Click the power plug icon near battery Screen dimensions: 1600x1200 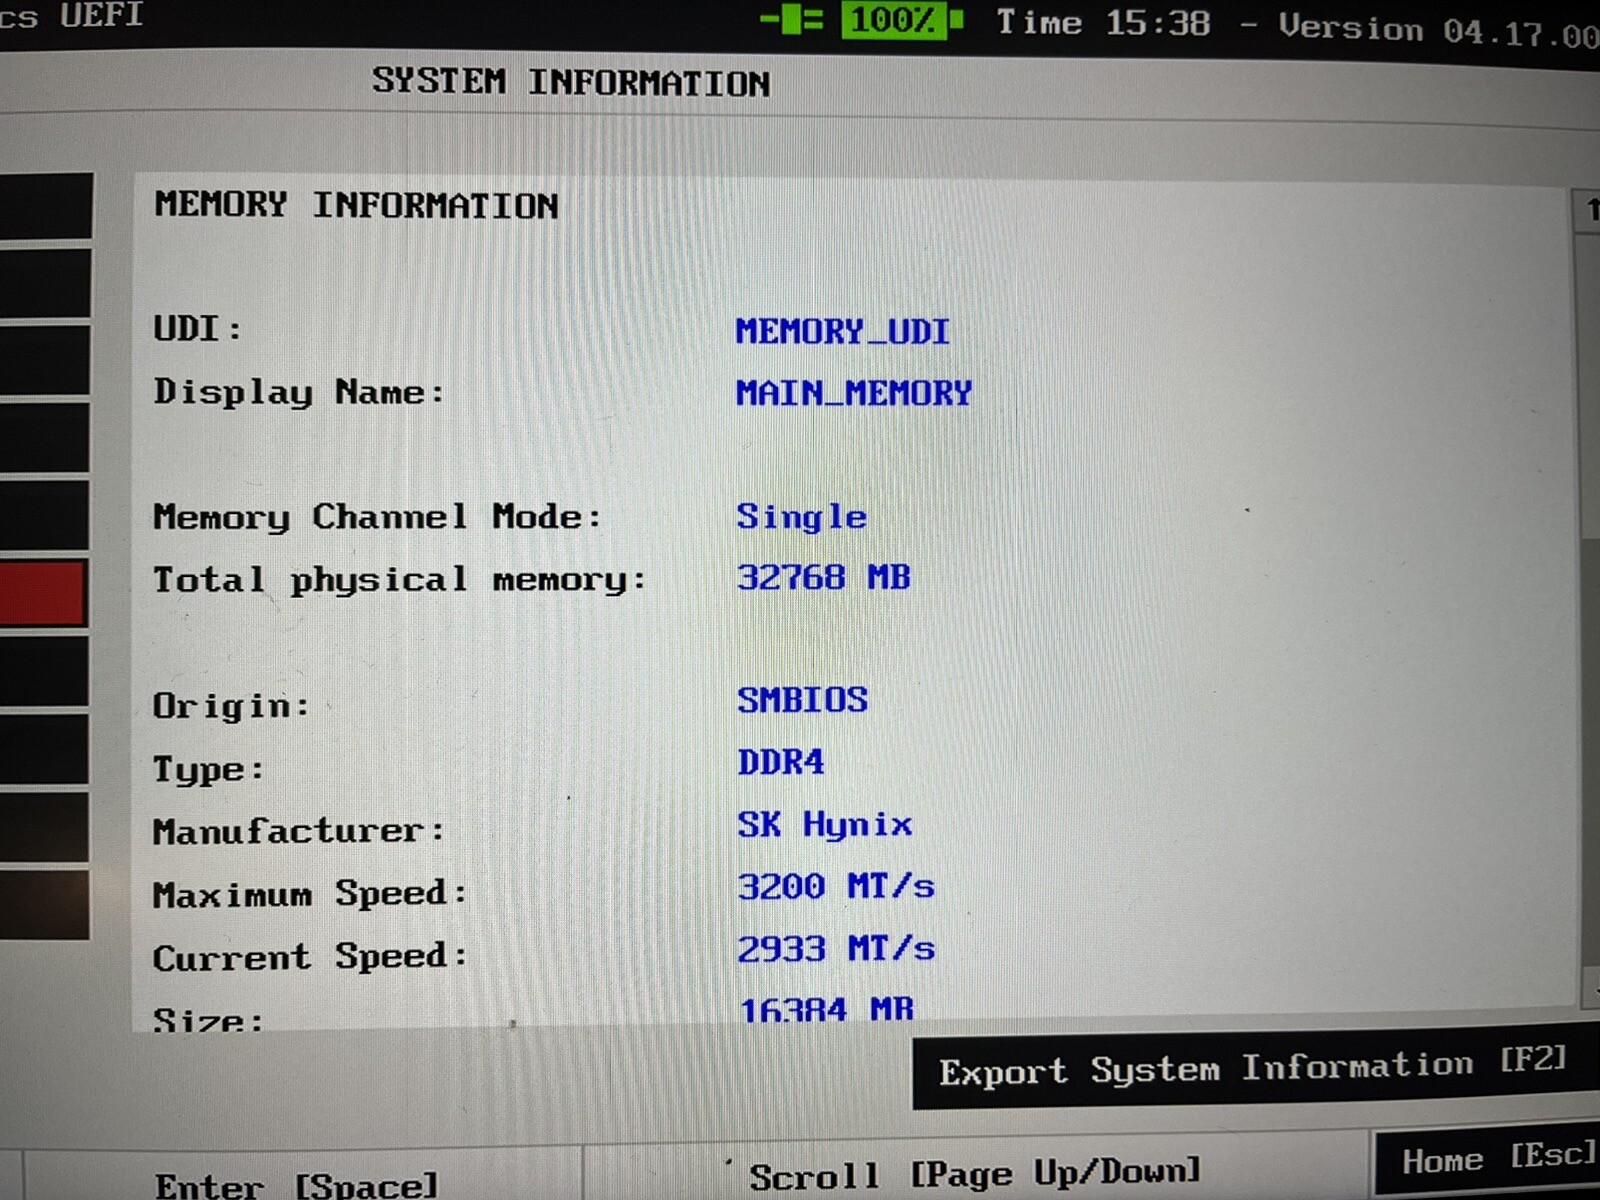(x=791, y=19)
